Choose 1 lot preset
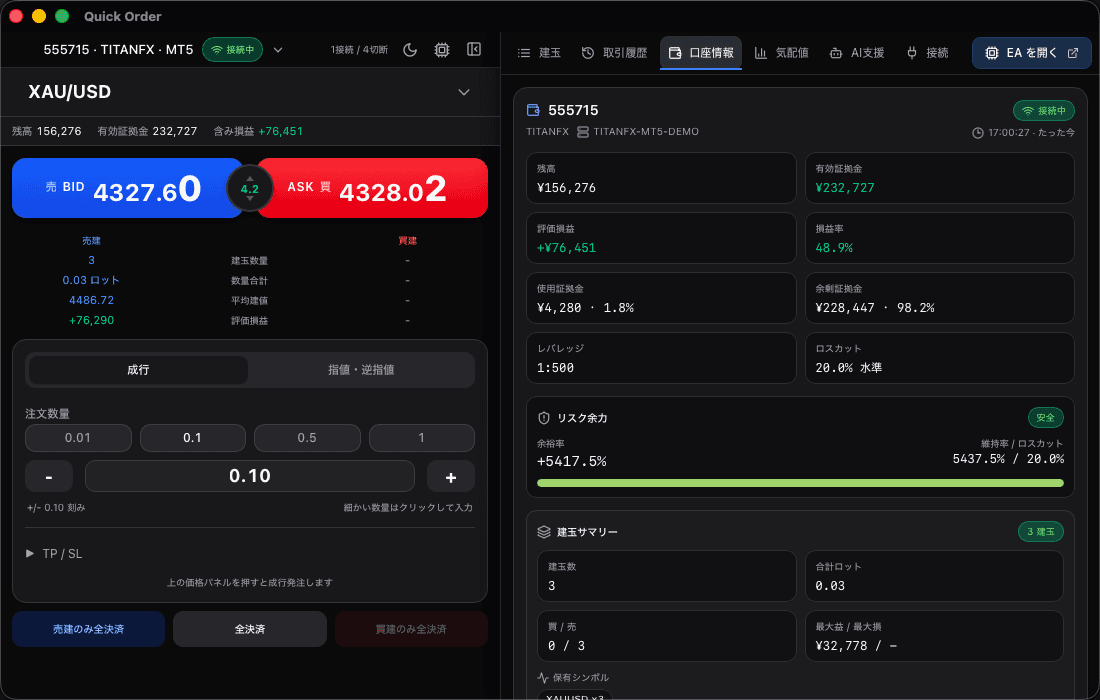1100x700 pixels. pyautogui.click(x=422, y=438)
